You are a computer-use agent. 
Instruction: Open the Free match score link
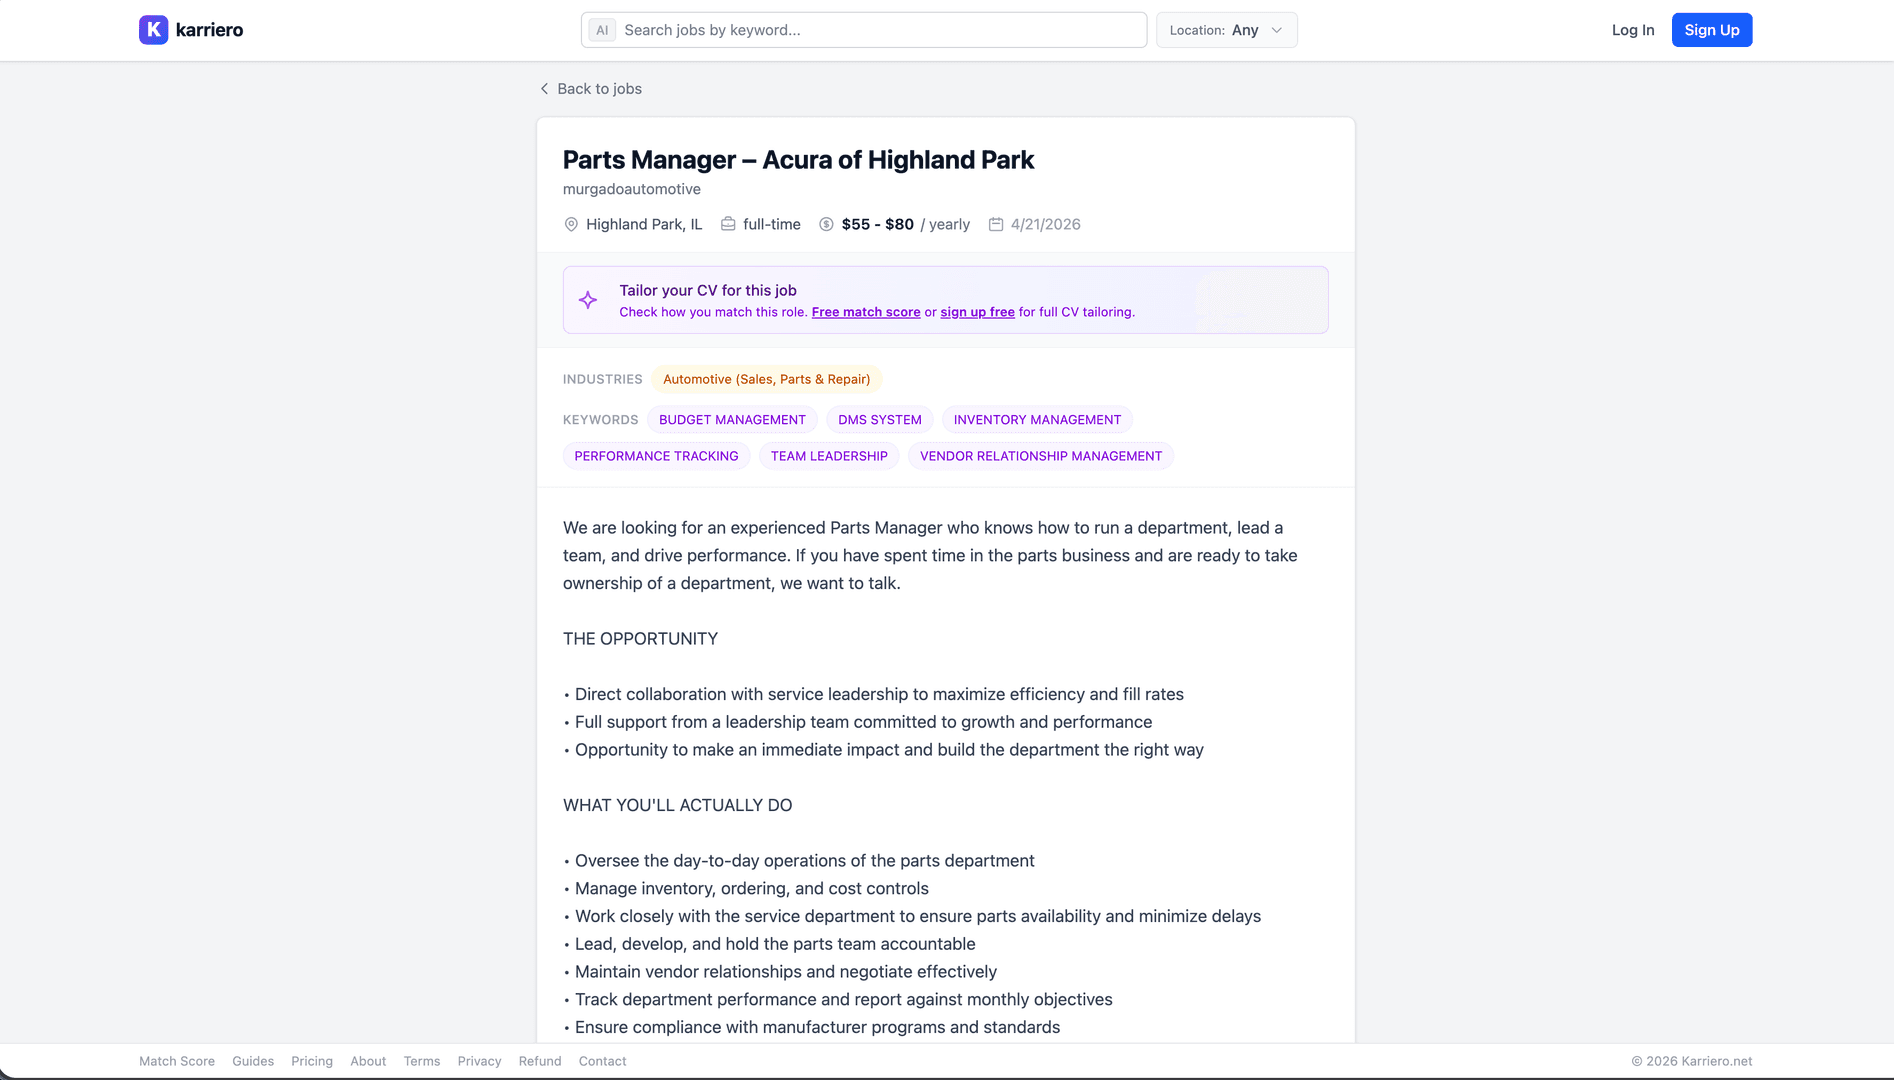coord(866,312)
